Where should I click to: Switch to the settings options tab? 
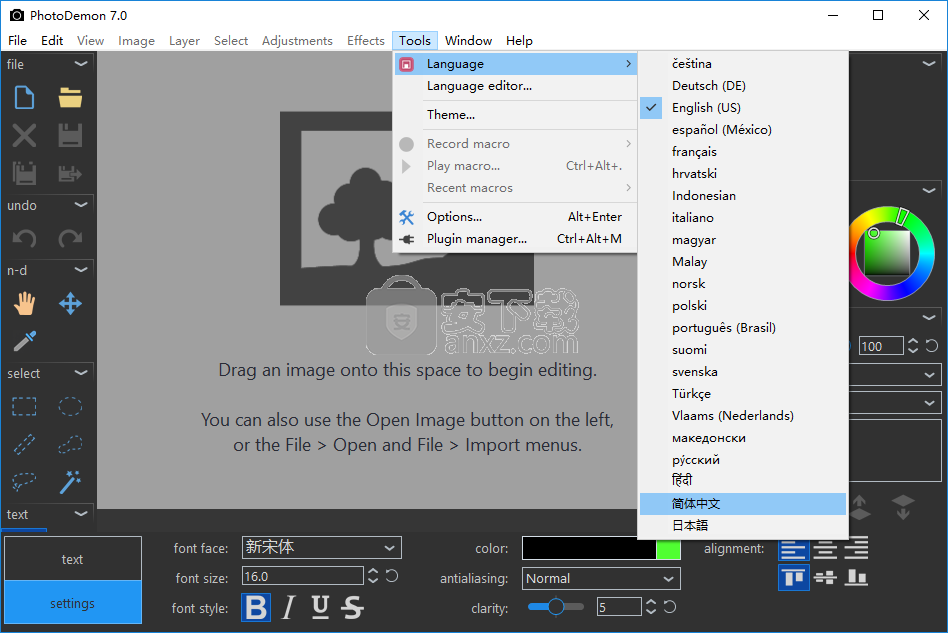tap(73, 603)
